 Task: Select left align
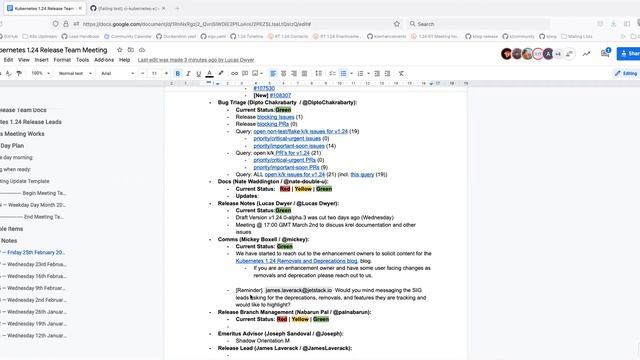point(273,73)
